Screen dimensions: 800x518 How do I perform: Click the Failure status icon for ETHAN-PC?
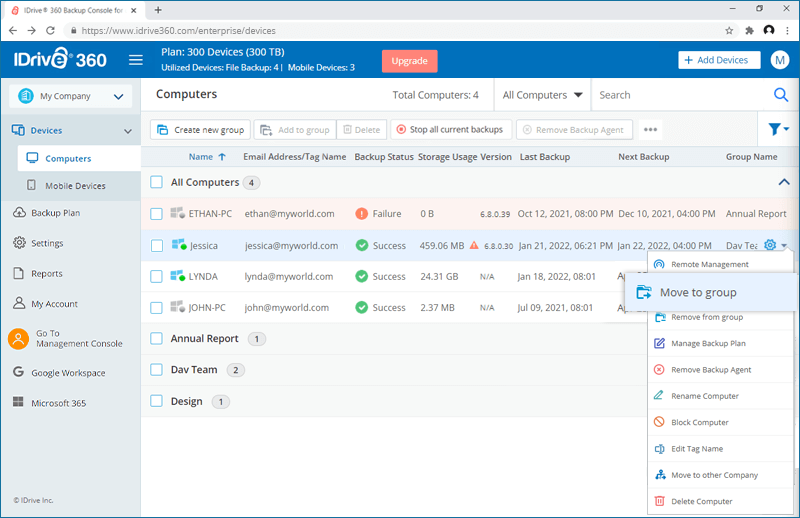(361, 214)
